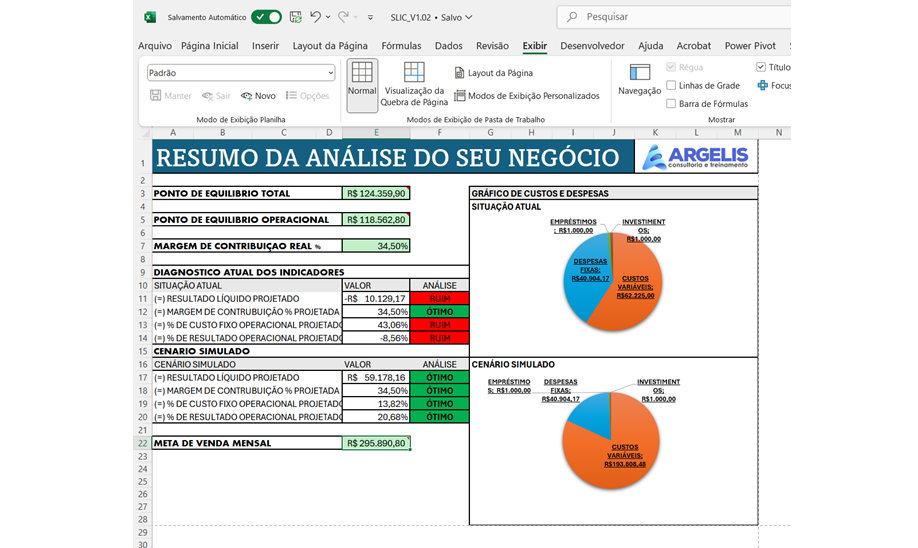The image size is (918, 548).
Task: Open Customize Quick Access Toolbar dropdown
Action: tap(371, 18)
